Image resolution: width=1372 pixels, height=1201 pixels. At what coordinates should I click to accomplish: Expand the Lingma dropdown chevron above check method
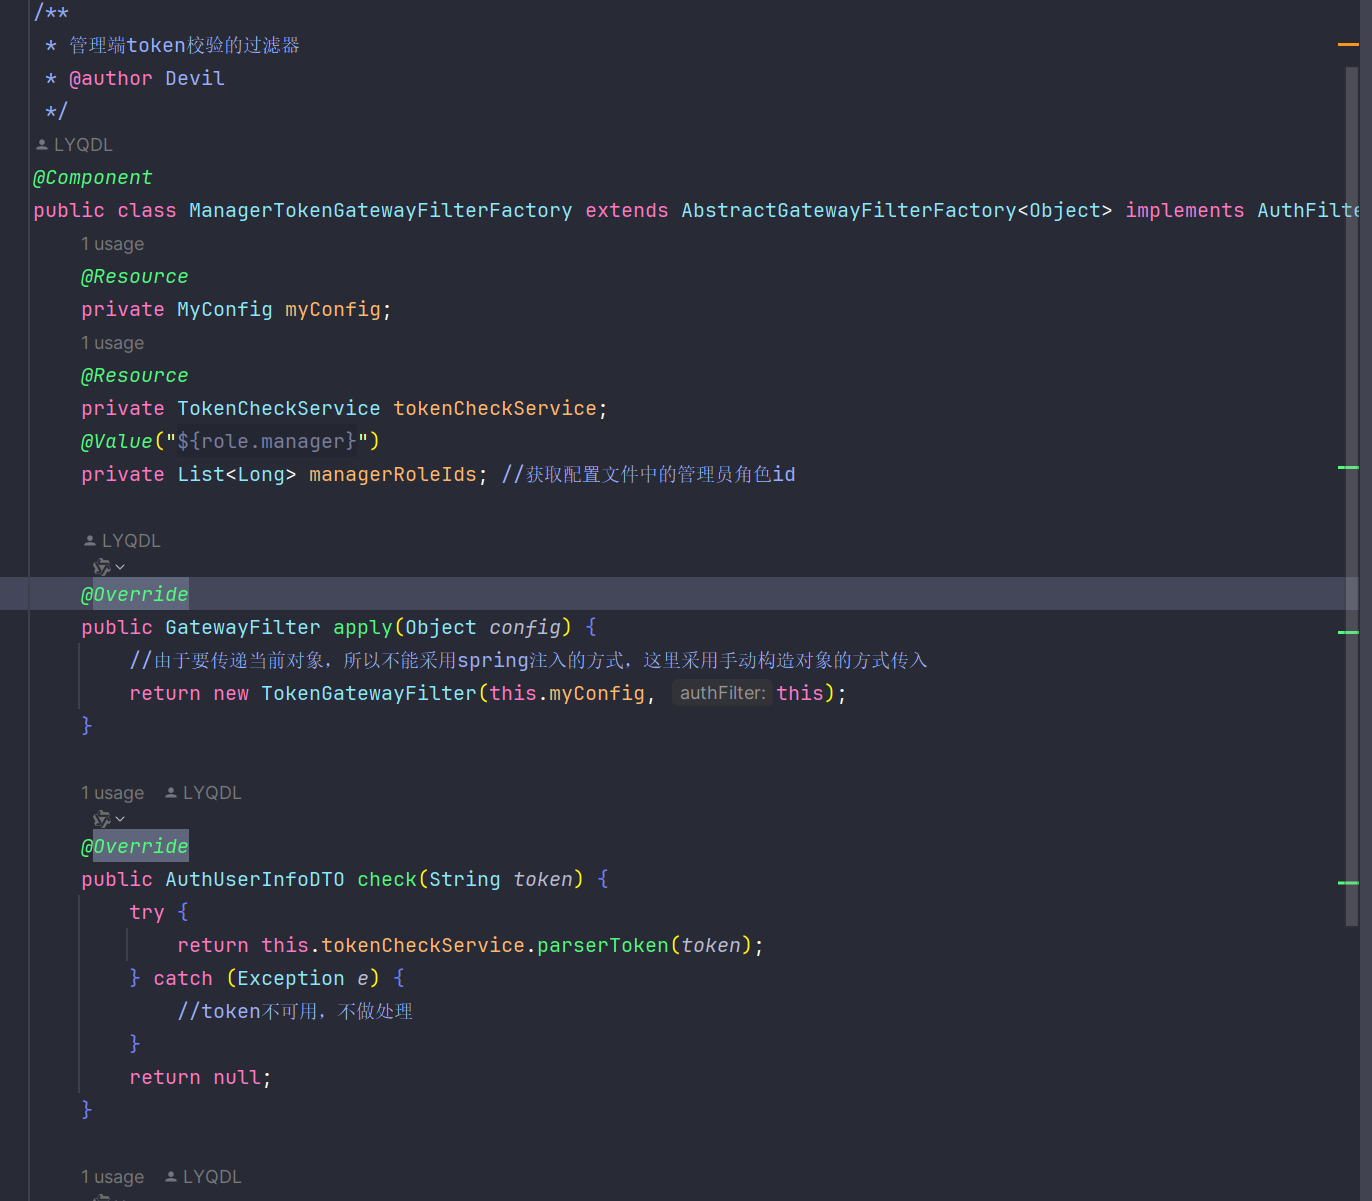(120, 819)
